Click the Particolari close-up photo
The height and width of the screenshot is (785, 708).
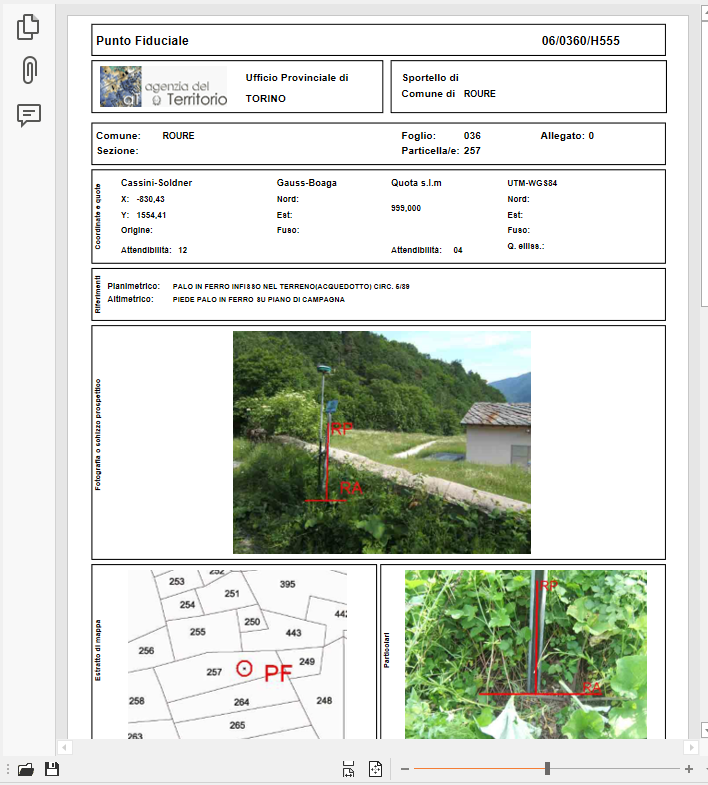(525, 654)
